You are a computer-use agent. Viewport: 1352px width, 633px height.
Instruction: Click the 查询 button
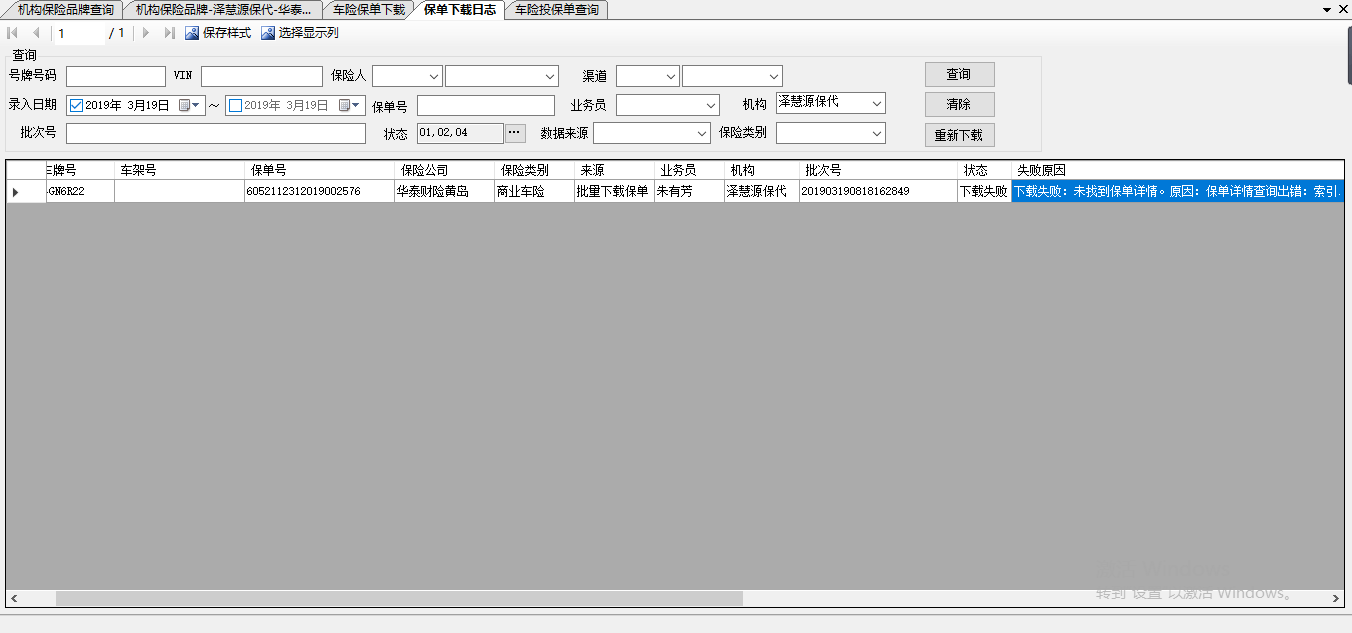[959, 74]
